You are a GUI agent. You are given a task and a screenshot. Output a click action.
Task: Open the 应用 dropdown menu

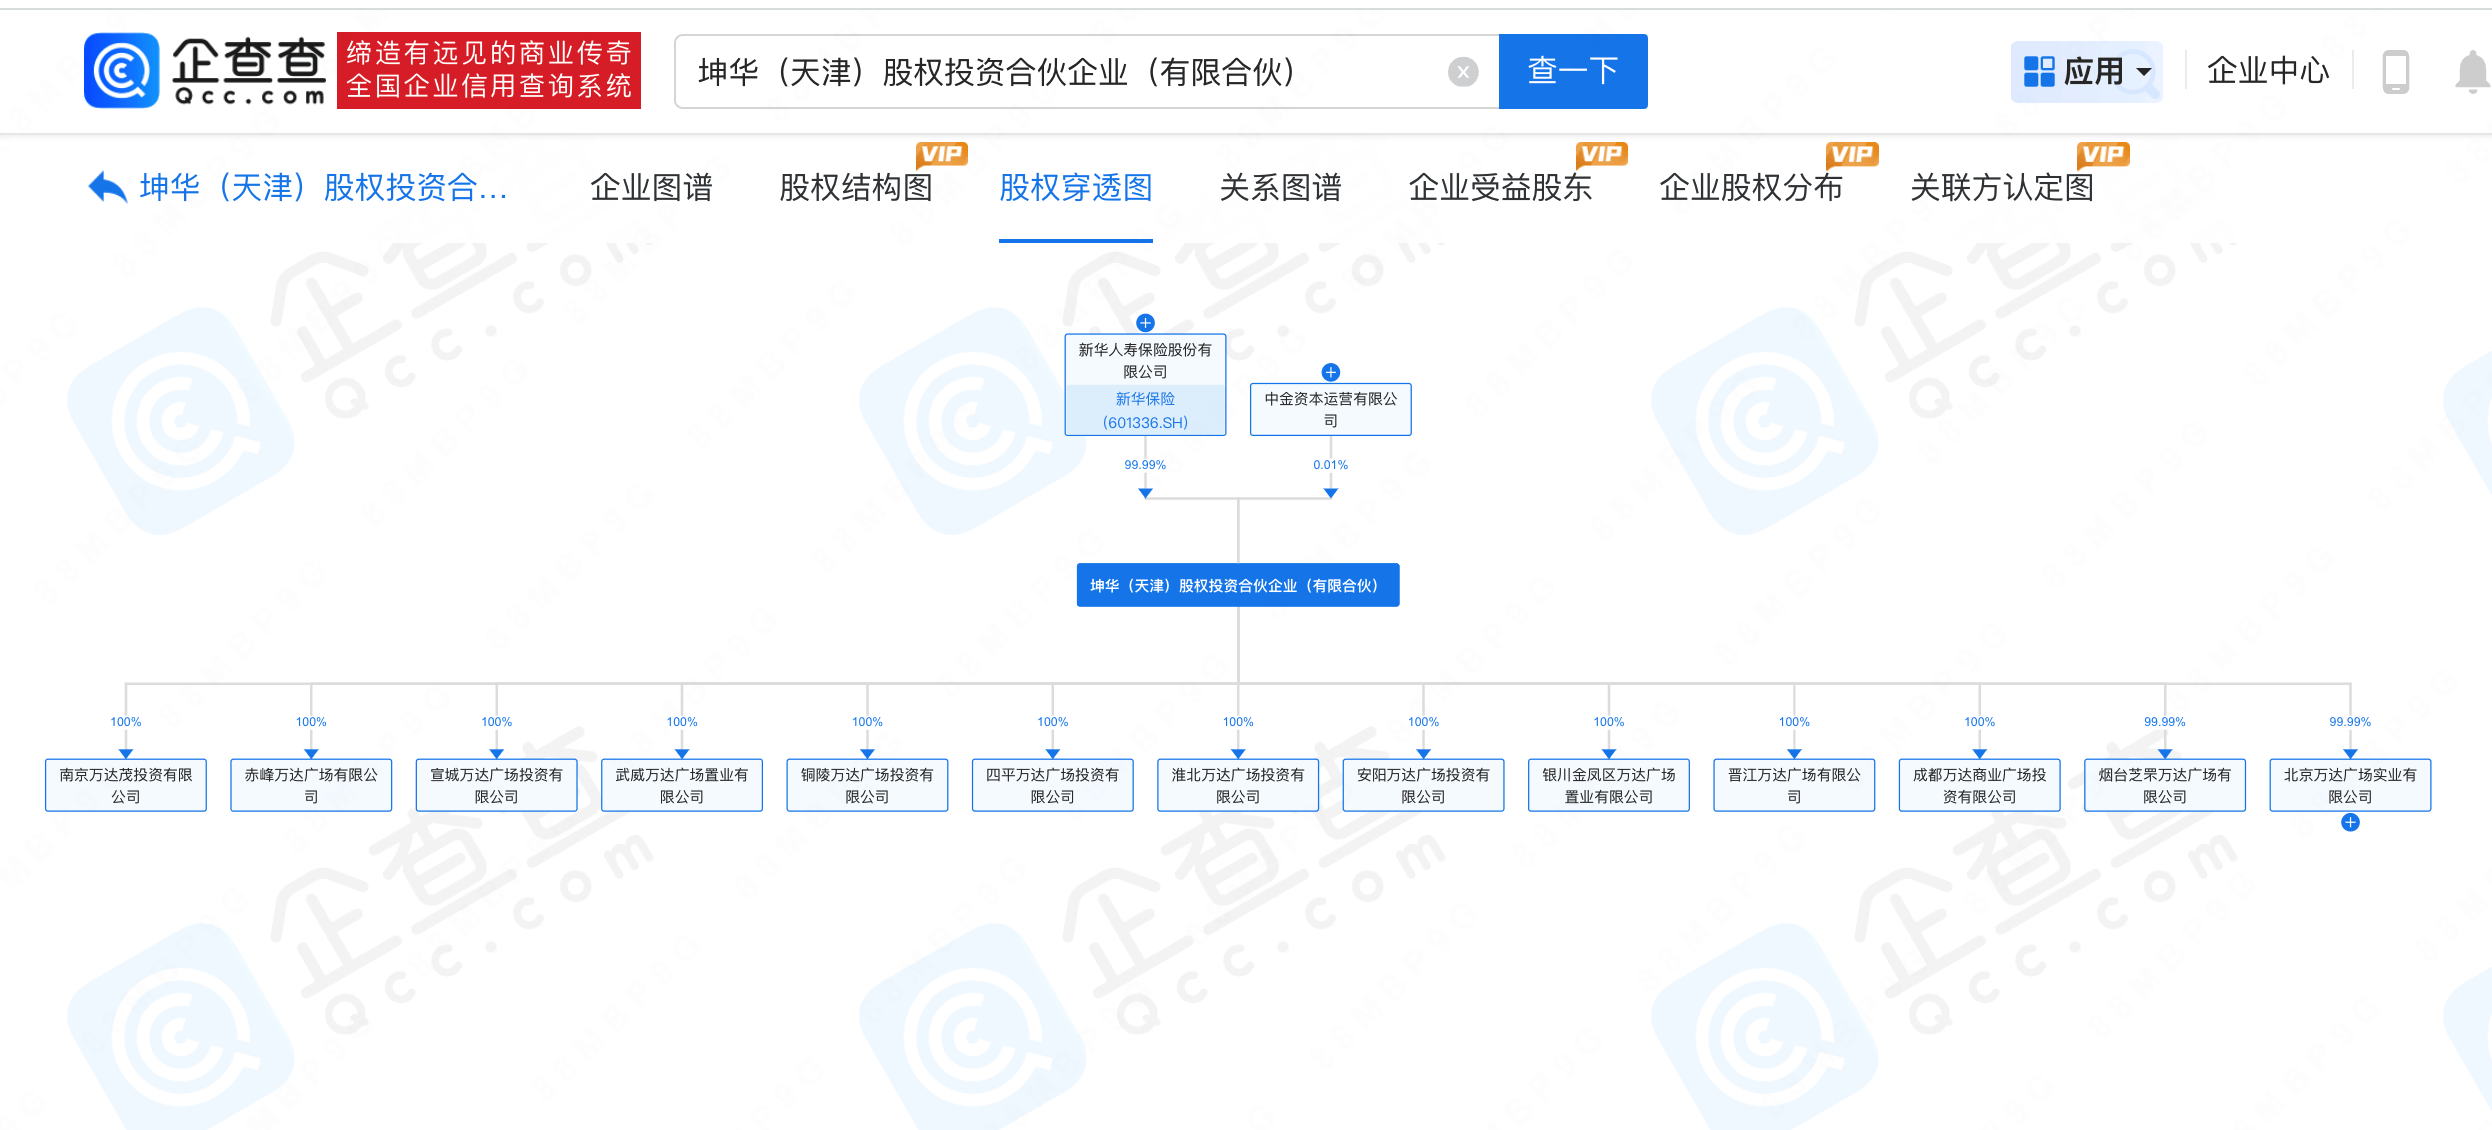tap(2086, 71)
